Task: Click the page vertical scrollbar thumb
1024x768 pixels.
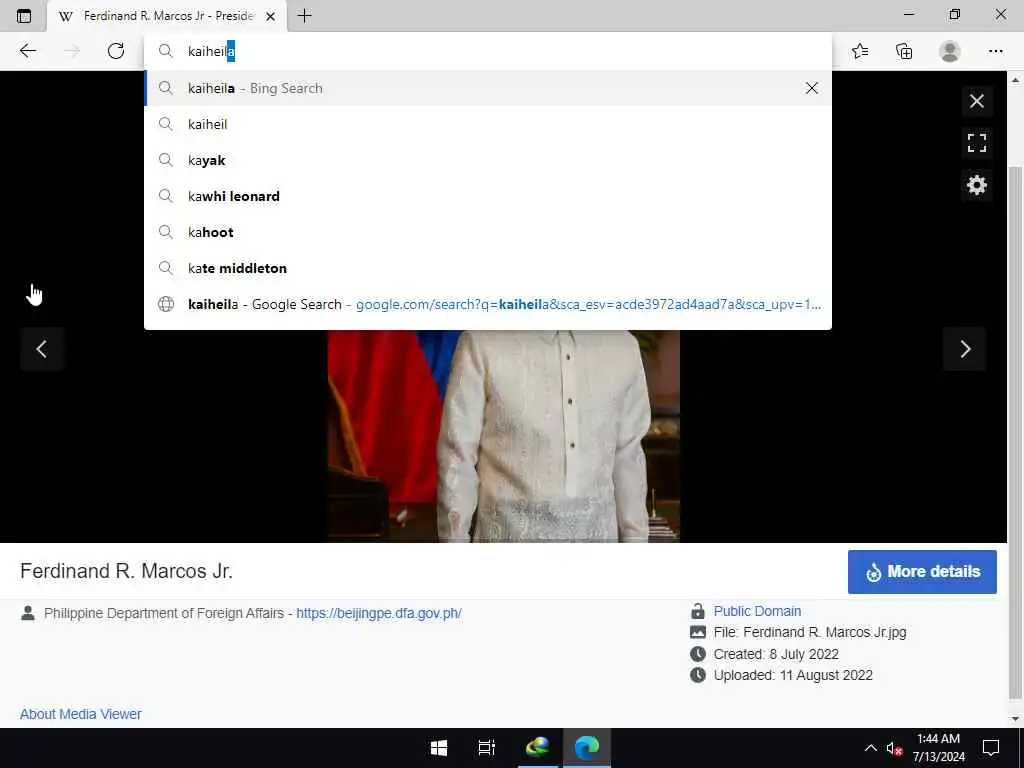Action: coord(1015,431)
